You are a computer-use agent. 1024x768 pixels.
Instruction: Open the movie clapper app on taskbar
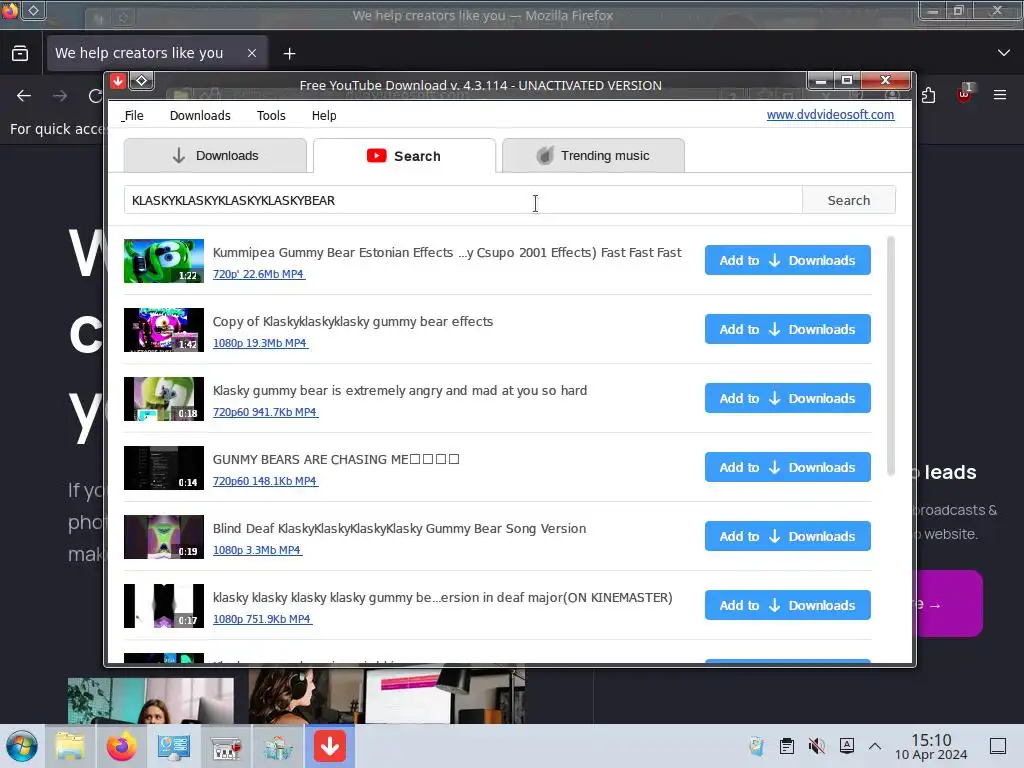(x=226, y=747)
